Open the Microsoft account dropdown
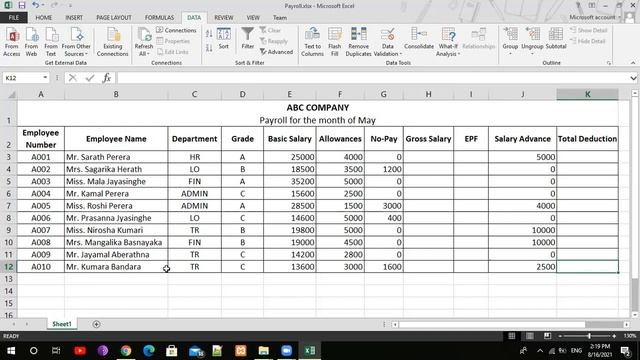Image resolution: width=640 pixels, height=360 pixels. point(596,17)
